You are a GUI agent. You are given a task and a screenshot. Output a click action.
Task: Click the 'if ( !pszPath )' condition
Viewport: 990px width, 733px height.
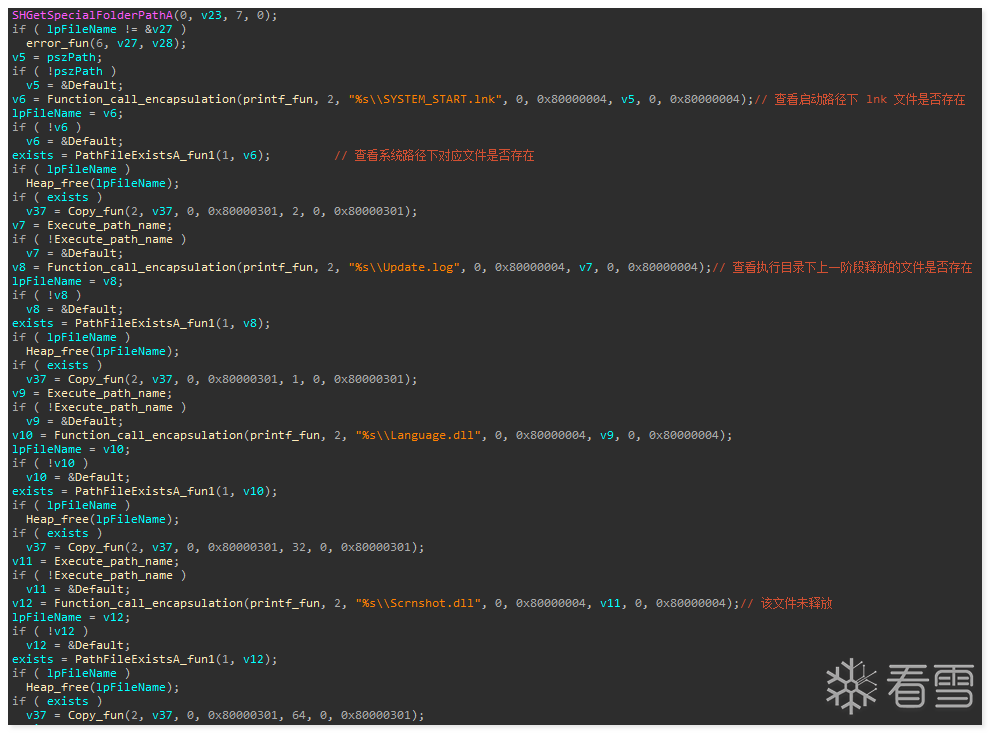coord(64,71)
